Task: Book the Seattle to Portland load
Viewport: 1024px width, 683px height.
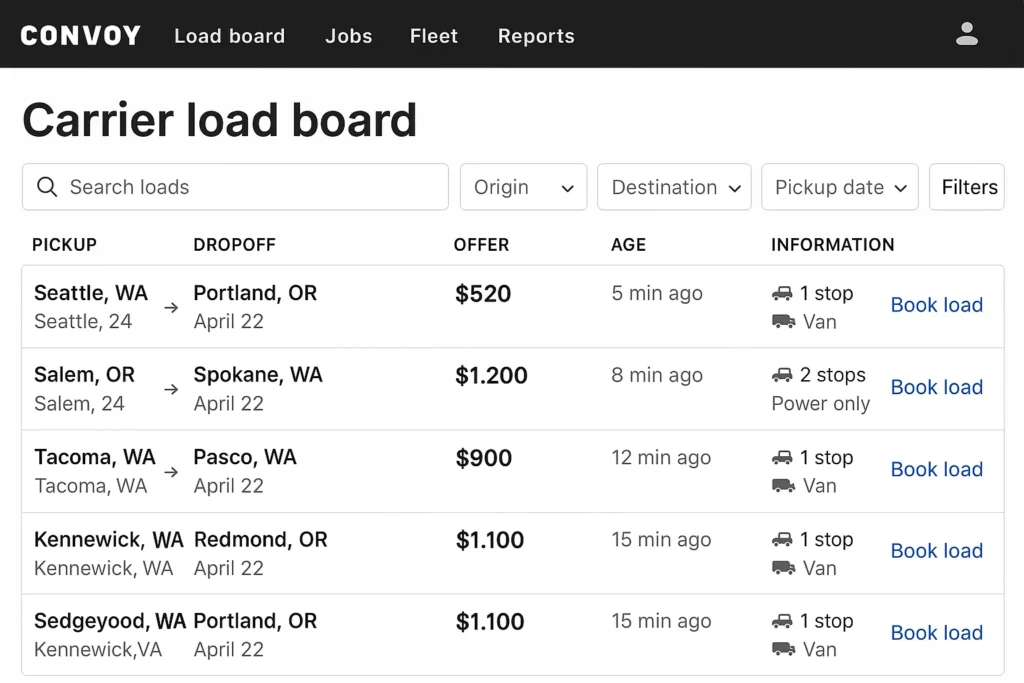Action: 936,305
